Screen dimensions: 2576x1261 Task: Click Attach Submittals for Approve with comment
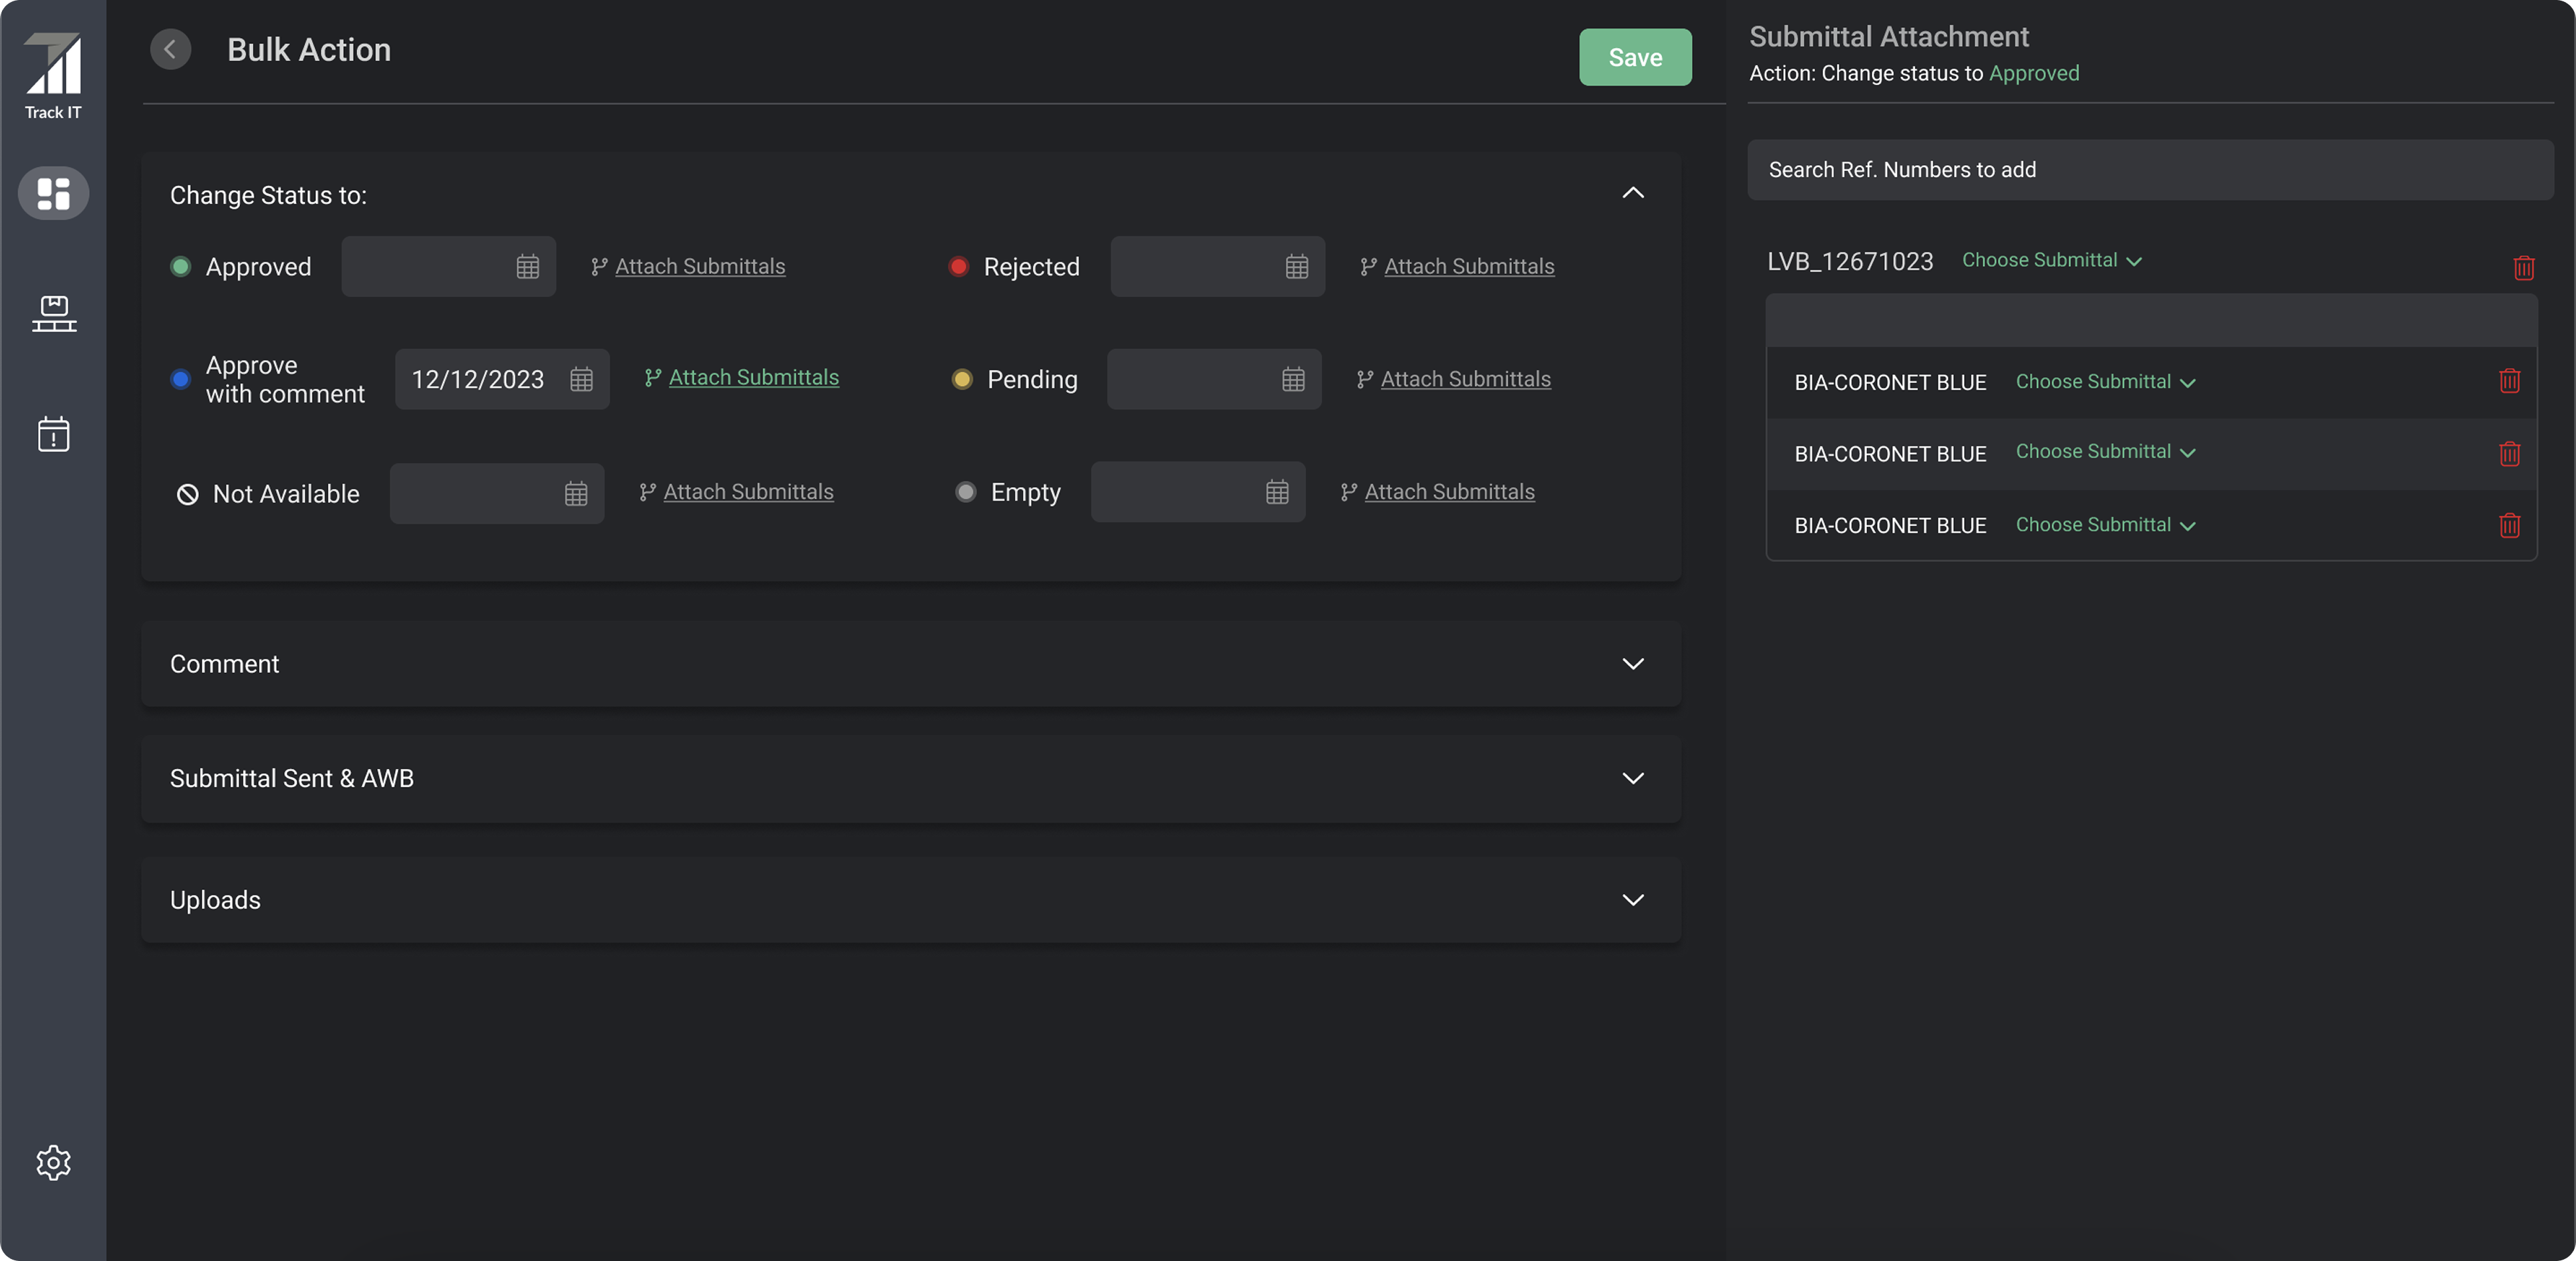tap(742, 378)
